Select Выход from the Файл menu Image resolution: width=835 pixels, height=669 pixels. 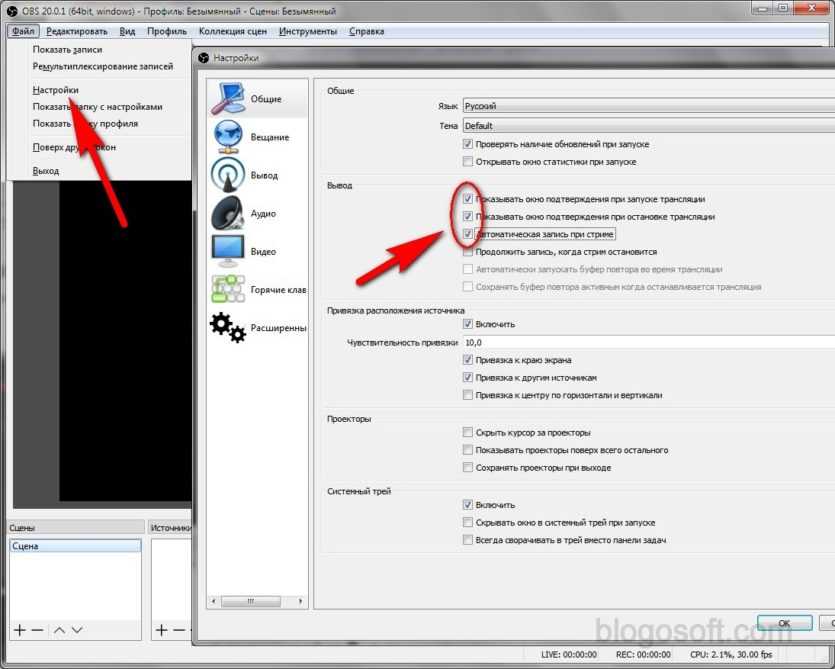pos(46,171)
